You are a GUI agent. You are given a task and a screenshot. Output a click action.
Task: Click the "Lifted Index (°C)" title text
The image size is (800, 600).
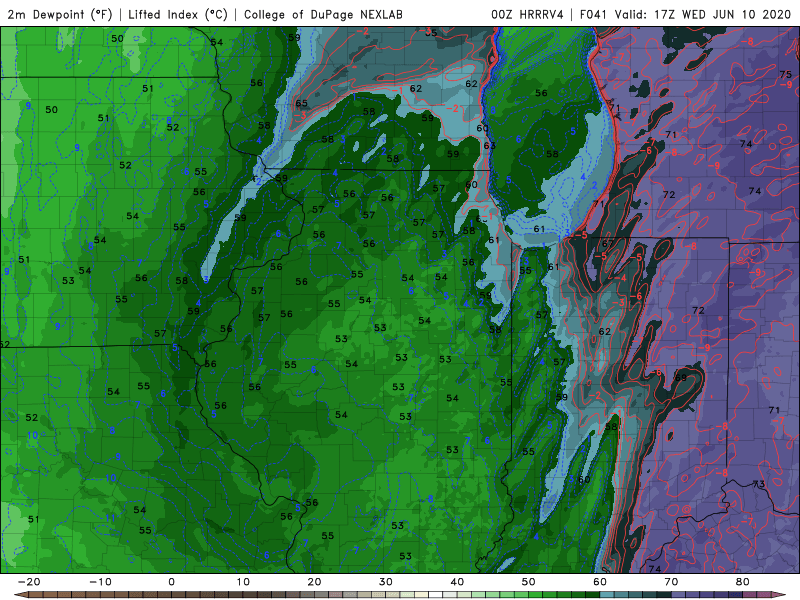click(178, 14)
